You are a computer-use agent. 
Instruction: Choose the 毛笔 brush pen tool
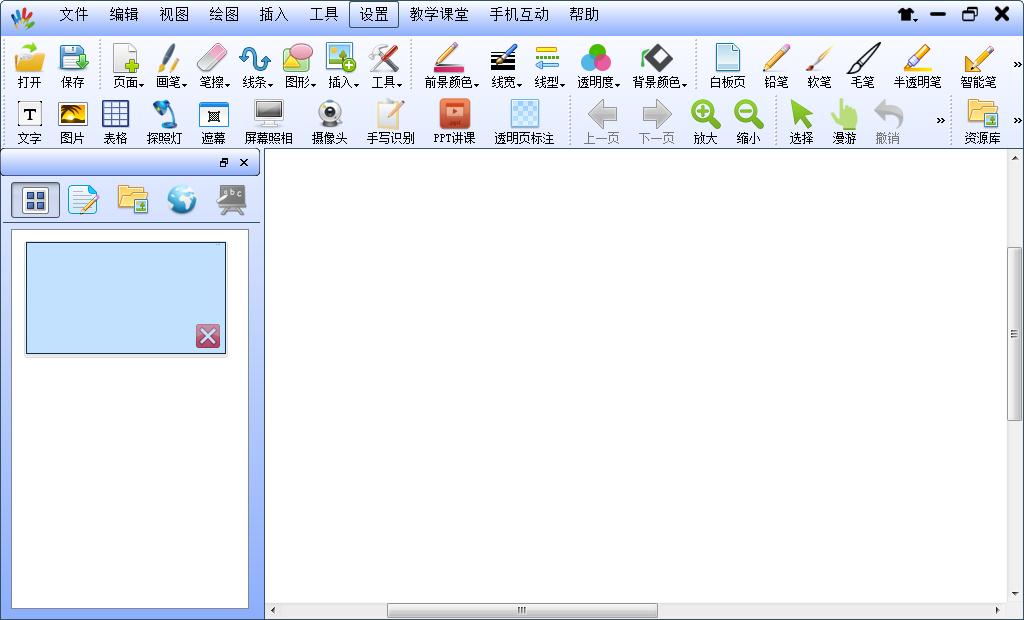click(862, 65)
